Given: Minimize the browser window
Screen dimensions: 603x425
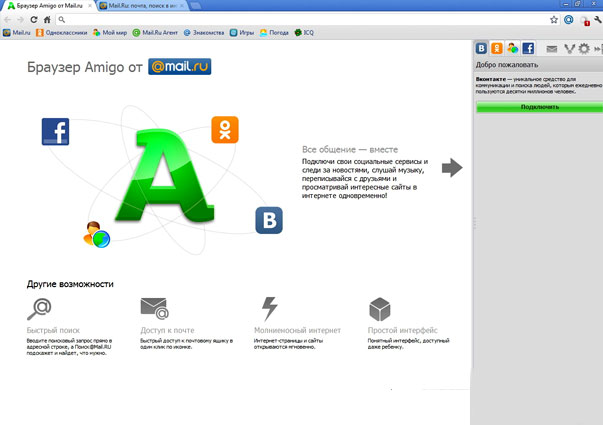Looking at the screenshot, I should click(x=565, y=4).
